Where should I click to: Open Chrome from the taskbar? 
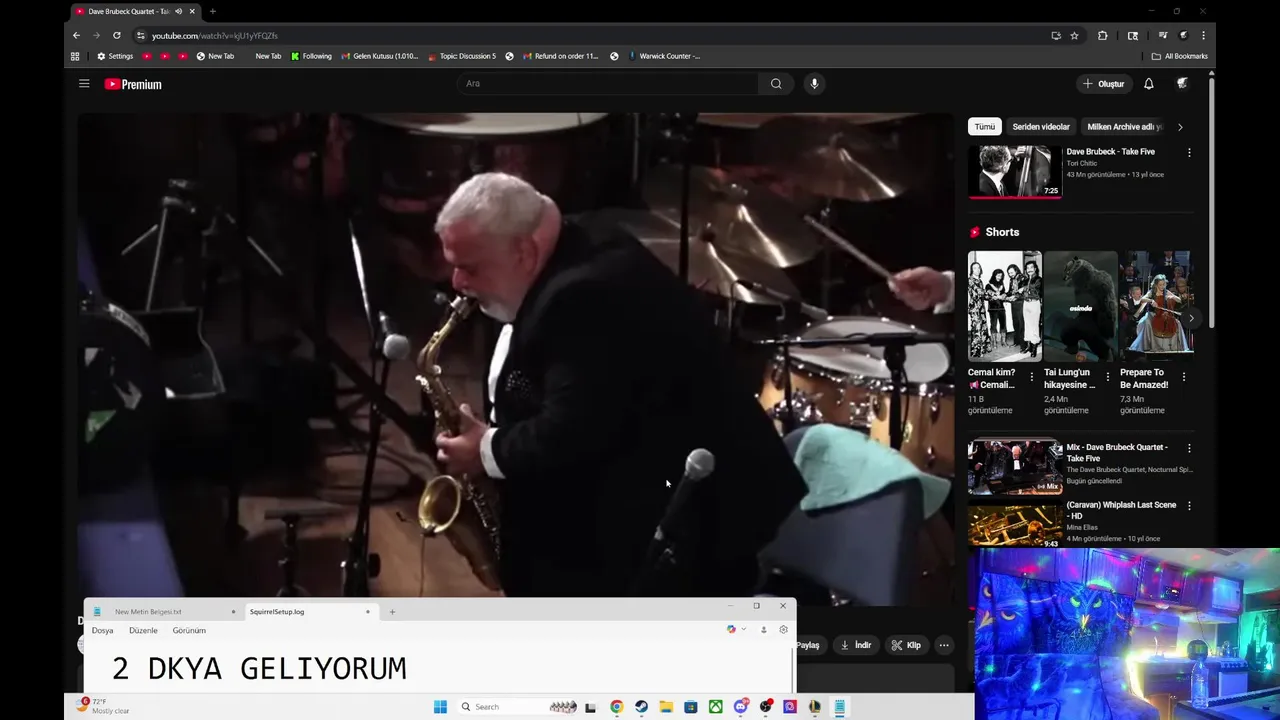point(616,707)
